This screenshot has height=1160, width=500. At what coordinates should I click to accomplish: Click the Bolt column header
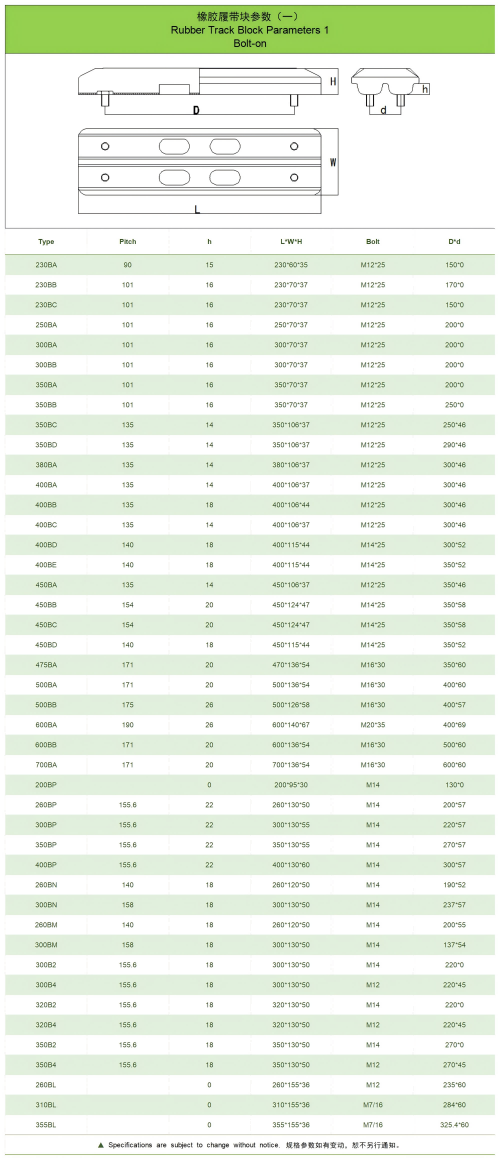pyautogui.click(x=373, y=242)
